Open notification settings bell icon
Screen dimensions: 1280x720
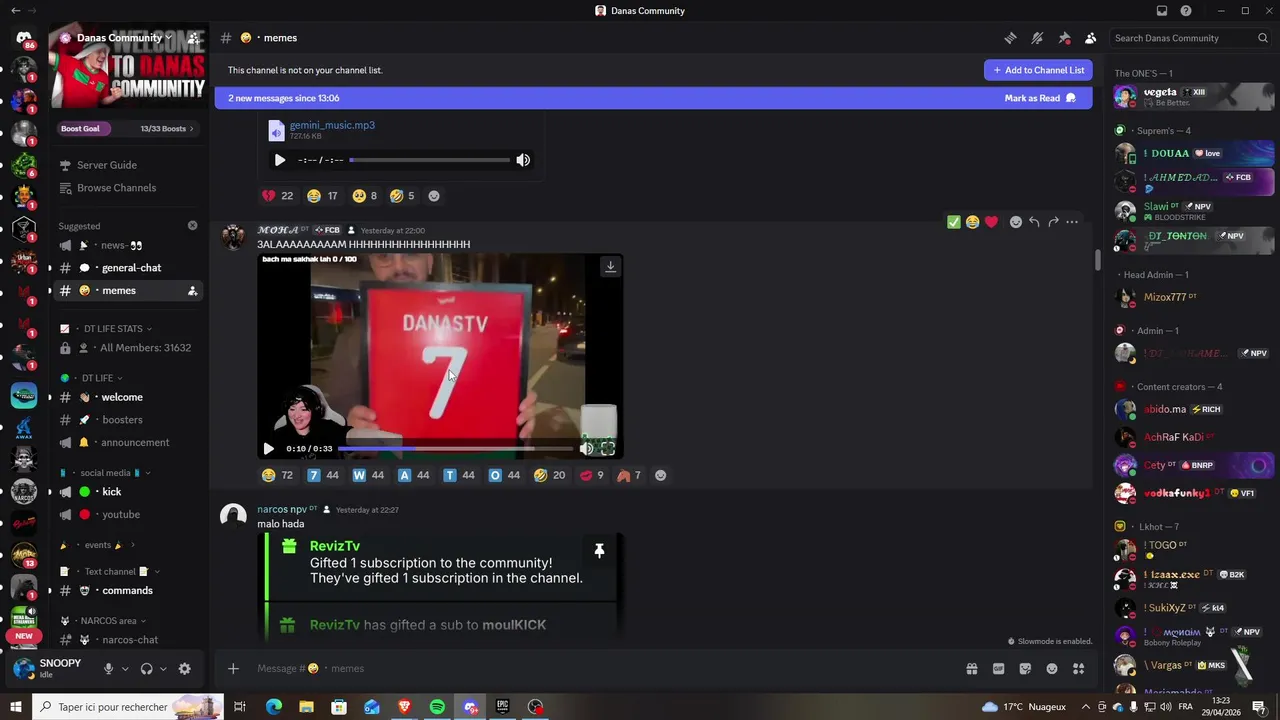pyautogui.click(x=1037, y=38)
